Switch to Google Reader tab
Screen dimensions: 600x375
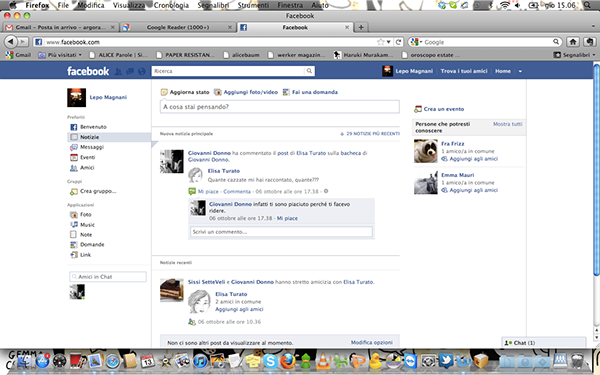coord(178,27)
